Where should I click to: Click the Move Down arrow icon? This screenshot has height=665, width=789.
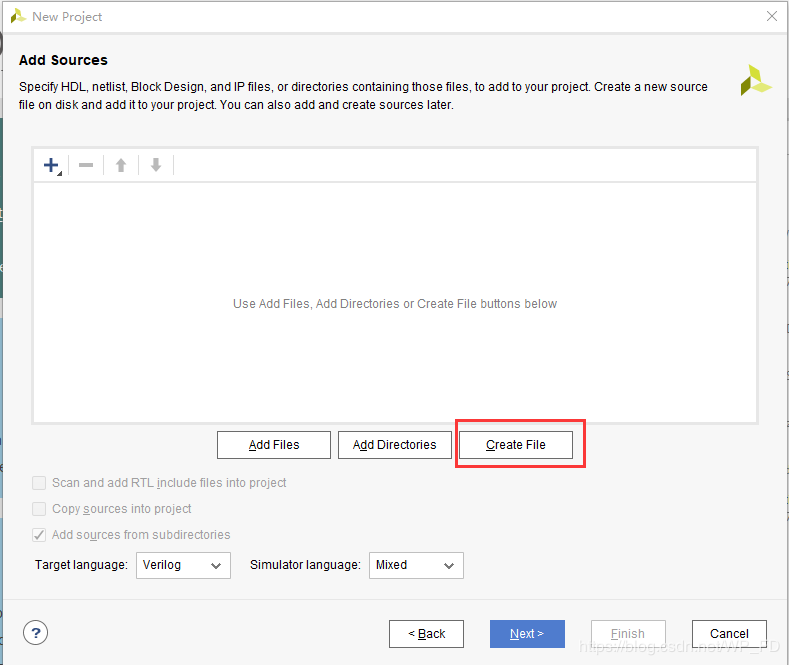point(156,165)
